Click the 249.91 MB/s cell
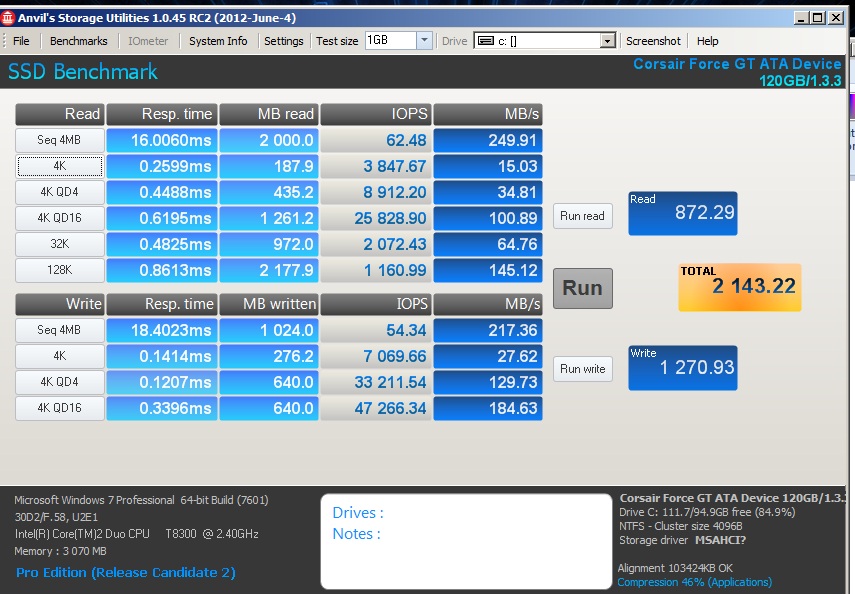Viewport: 855px width, 594px height. pyautogui.click(x=488, y=140)
